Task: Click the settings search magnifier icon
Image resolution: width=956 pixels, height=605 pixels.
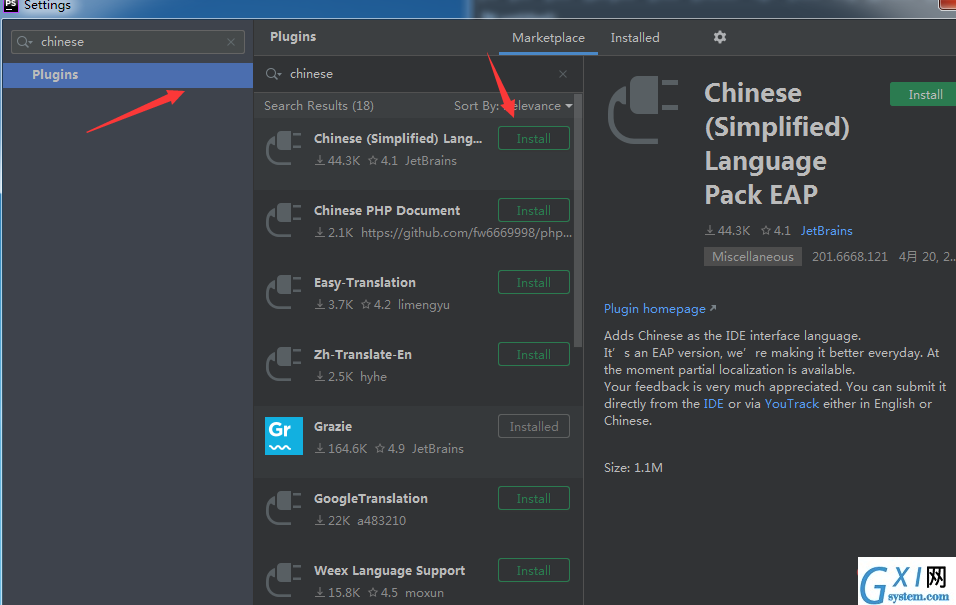Action: point(24,42)
